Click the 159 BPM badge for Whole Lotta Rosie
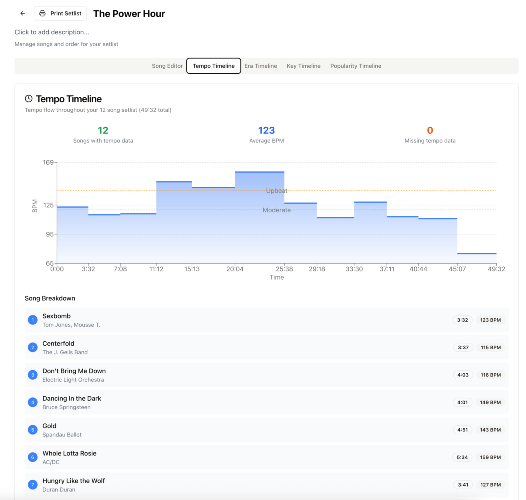Image resolution: width=526 pixels, height=500 pixels. coord(490,457)
